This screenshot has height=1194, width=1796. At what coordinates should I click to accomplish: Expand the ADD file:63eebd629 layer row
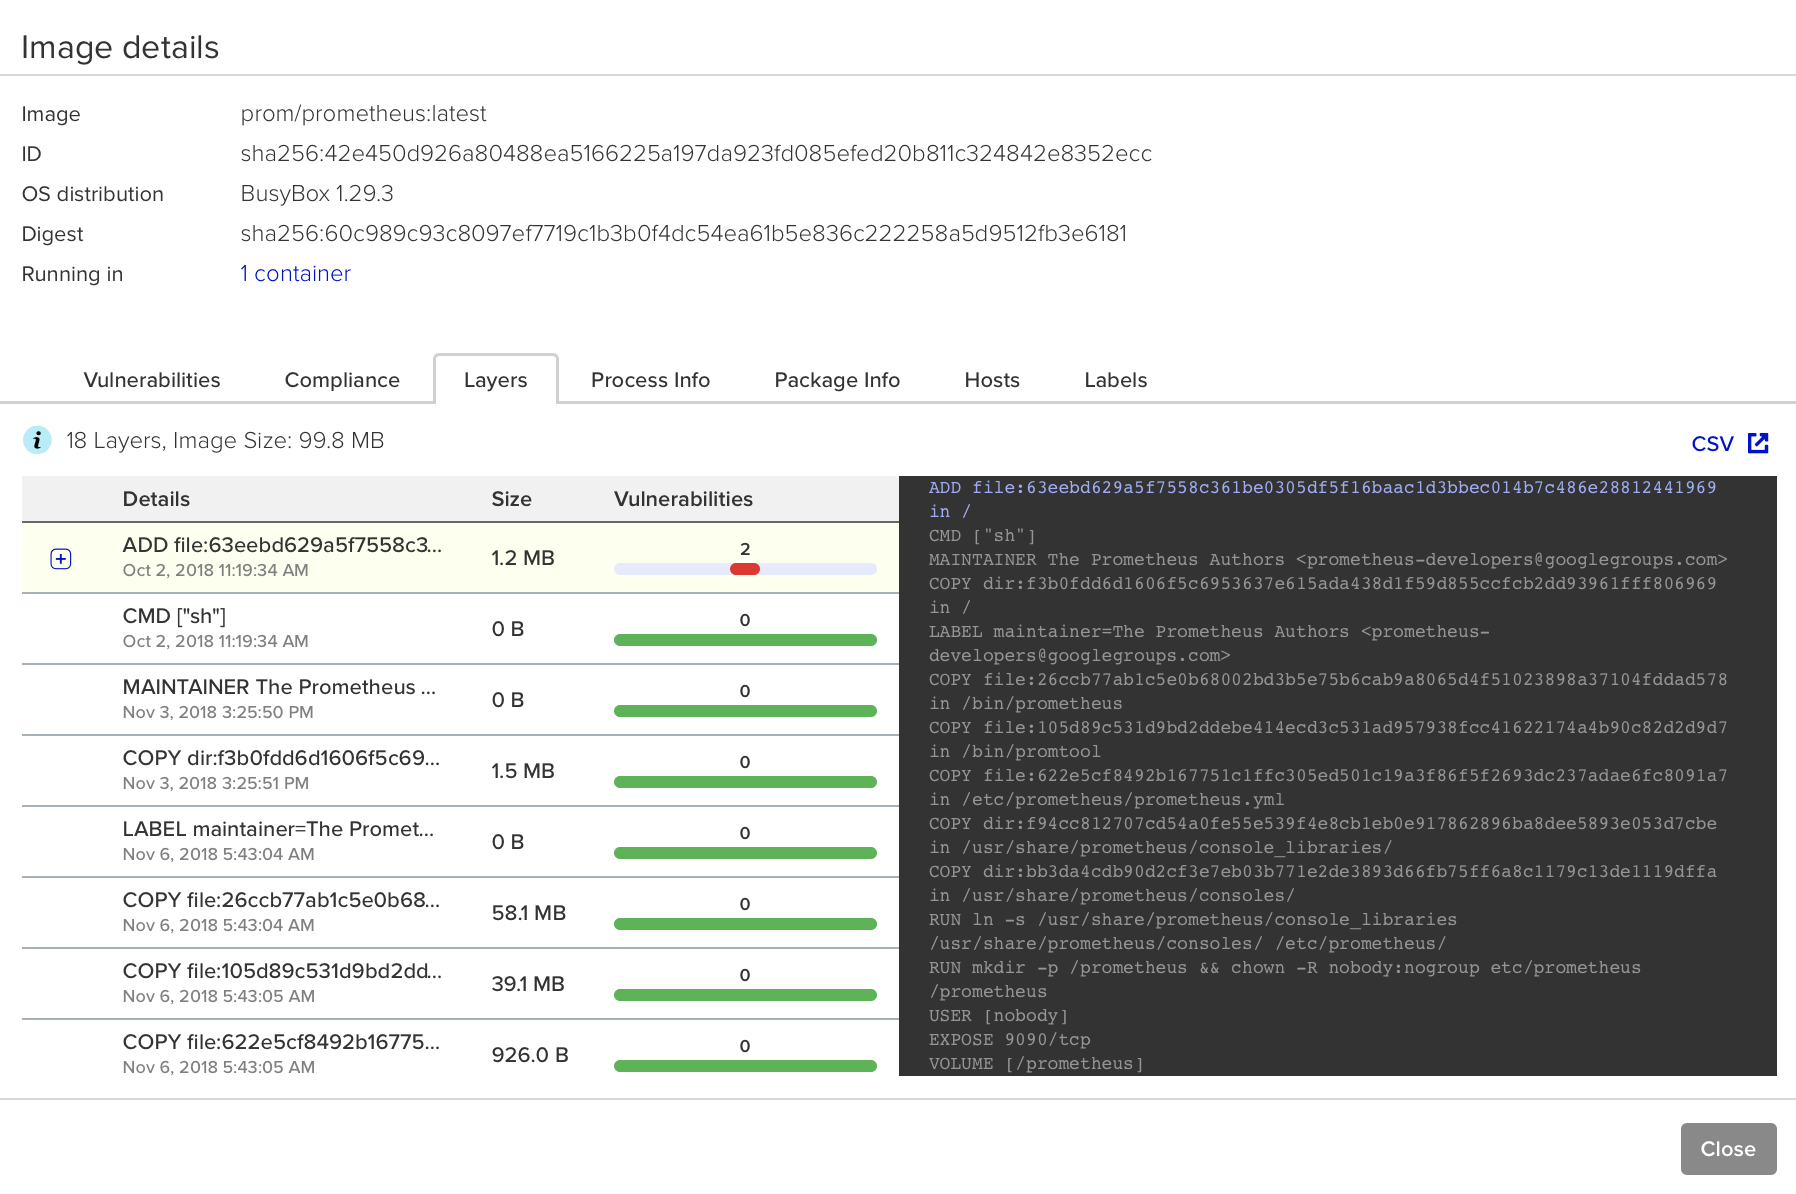(x=61, y=559)
